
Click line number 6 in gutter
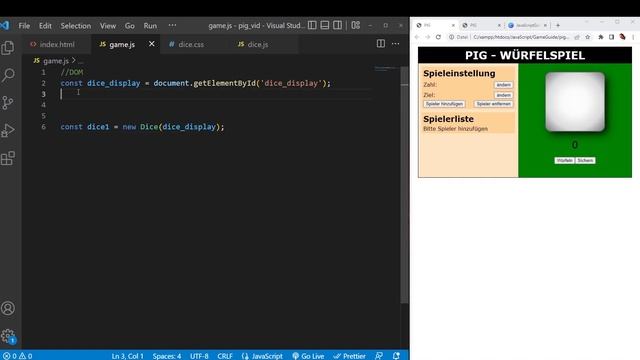pyautogui.click(x=43, y=127)
